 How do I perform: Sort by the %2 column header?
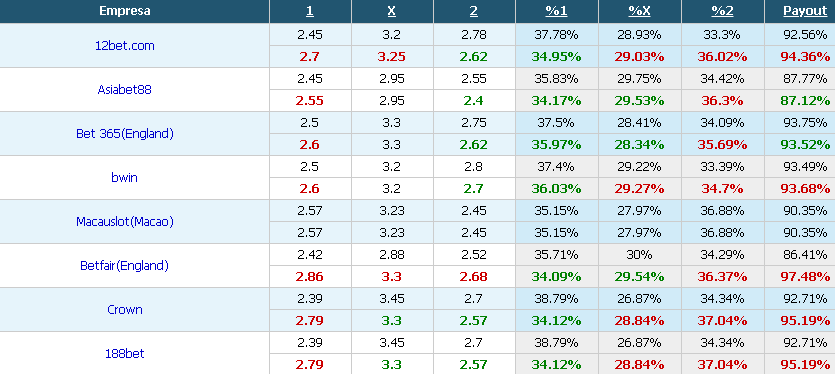click(723, 11)
